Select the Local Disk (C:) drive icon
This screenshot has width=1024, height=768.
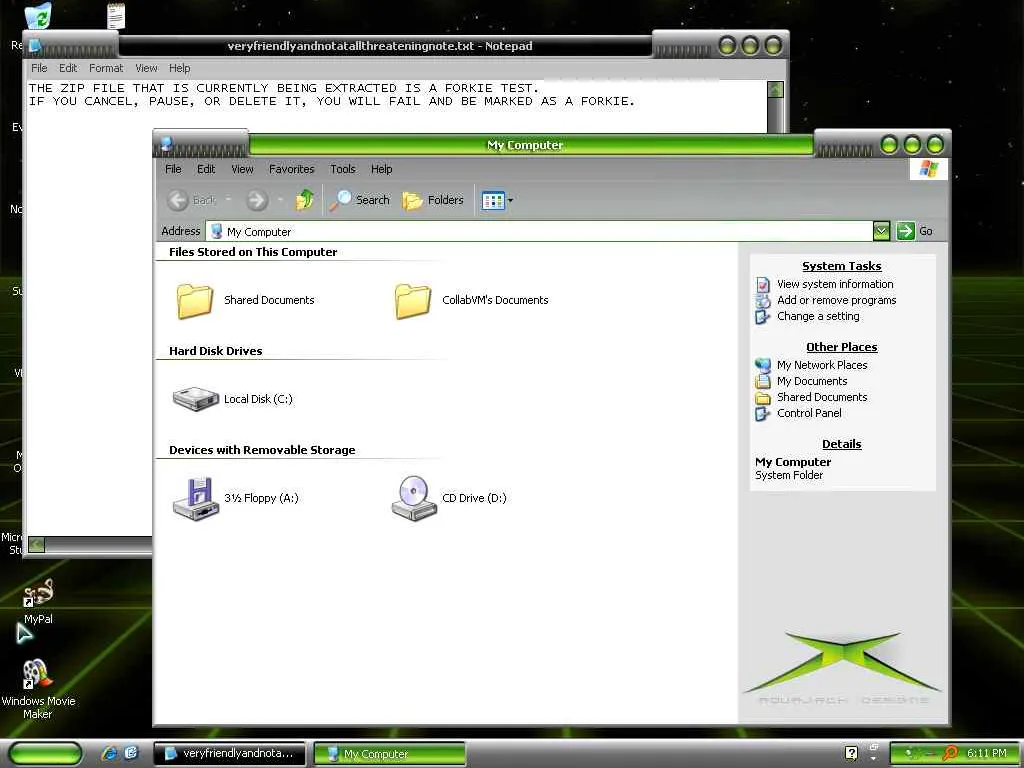[x=195, y=399]
